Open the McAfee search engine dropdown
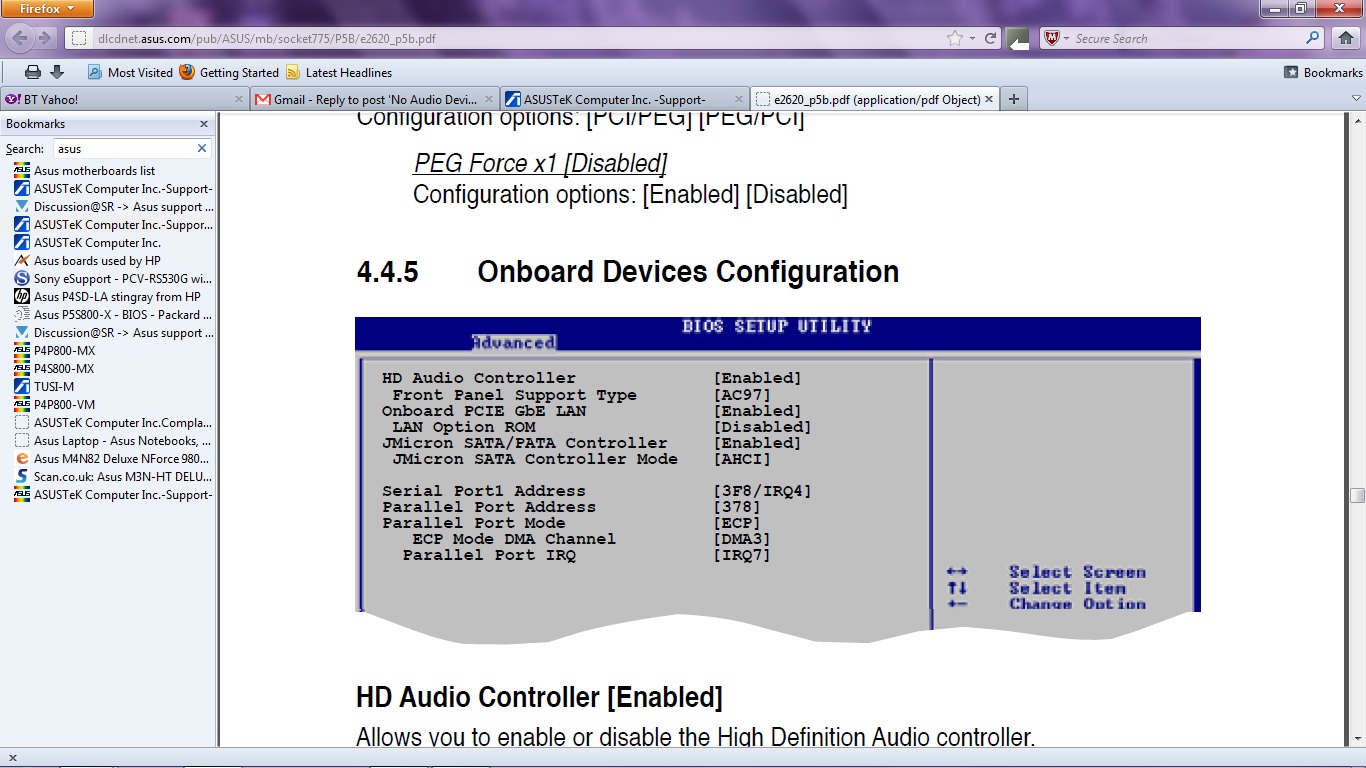 click(x=1056, y=38)
